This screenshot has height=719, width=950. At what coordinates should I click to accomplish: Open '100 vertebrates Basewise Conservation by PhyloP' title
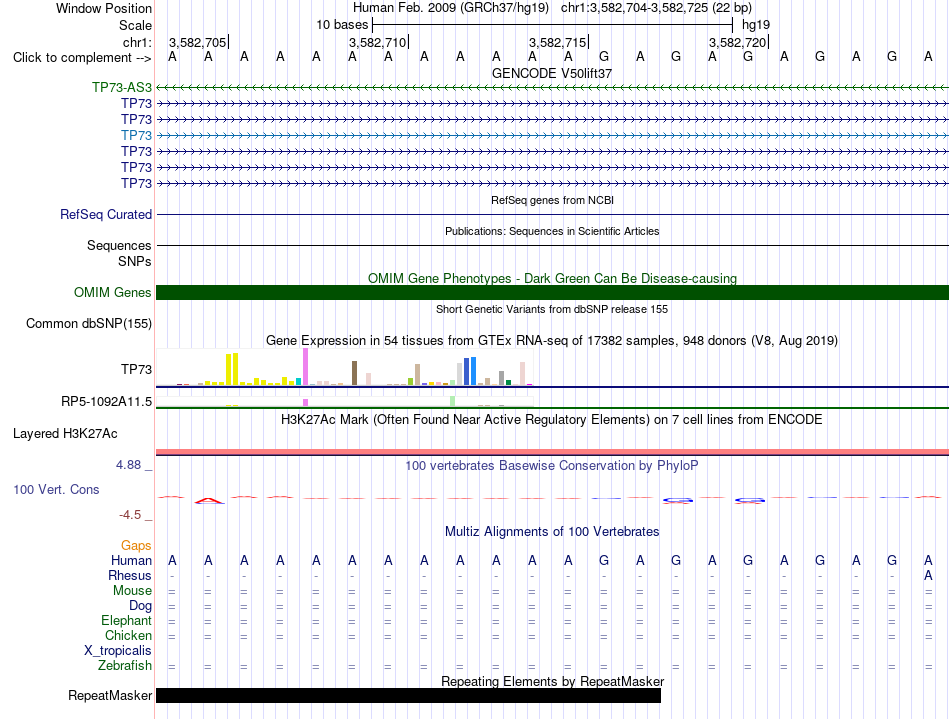[x=552, y=465]
